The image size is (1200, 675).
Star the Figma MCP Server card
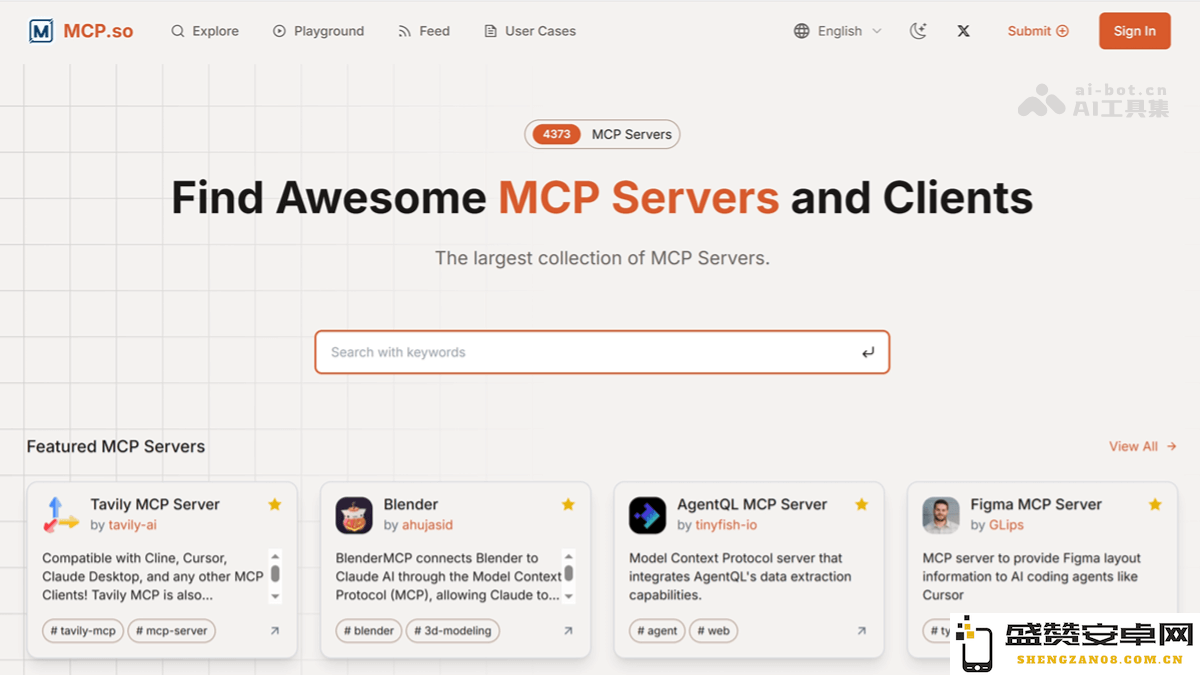point(1155,505)
